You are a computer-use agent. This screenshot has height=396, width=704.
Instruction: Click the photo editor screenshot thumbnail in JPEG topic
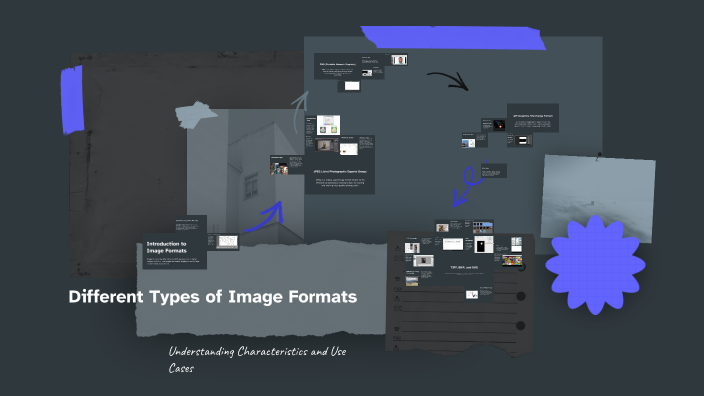pyautogui.click(x=327, y=145)
